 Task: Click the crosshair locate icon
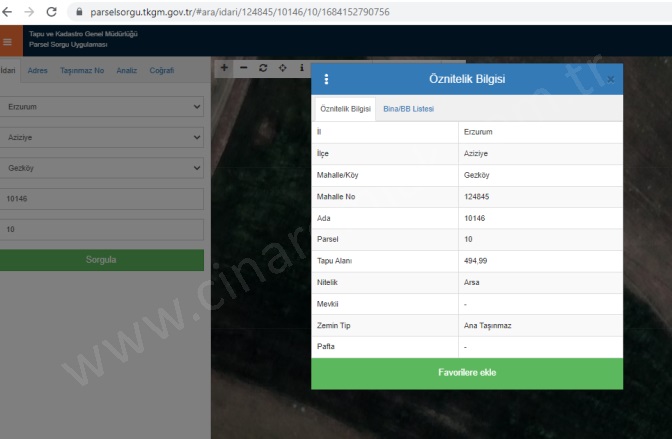(x=282, y=68)
